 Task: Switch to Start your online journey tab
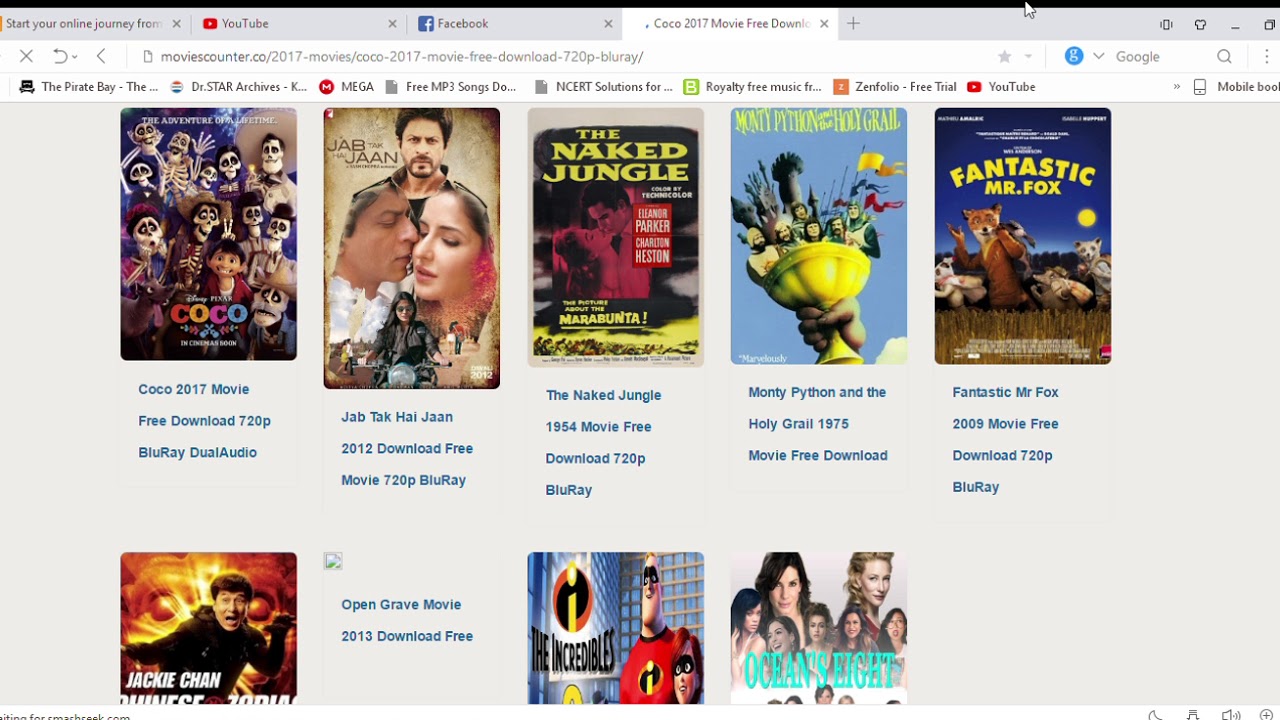point(84,24)
